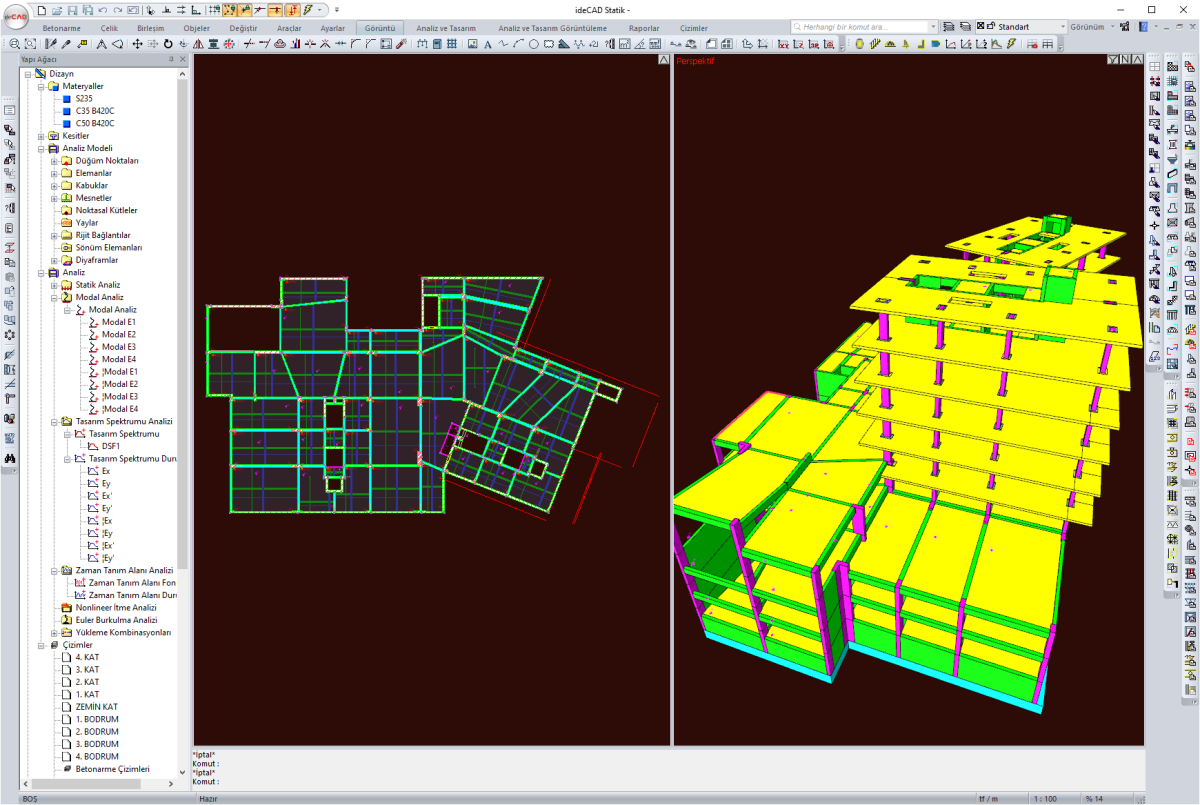Select the Zoom magnifier tool
Image resolution: width=1200 pixels, height=805 pixels.
click(x=14, y=44)
